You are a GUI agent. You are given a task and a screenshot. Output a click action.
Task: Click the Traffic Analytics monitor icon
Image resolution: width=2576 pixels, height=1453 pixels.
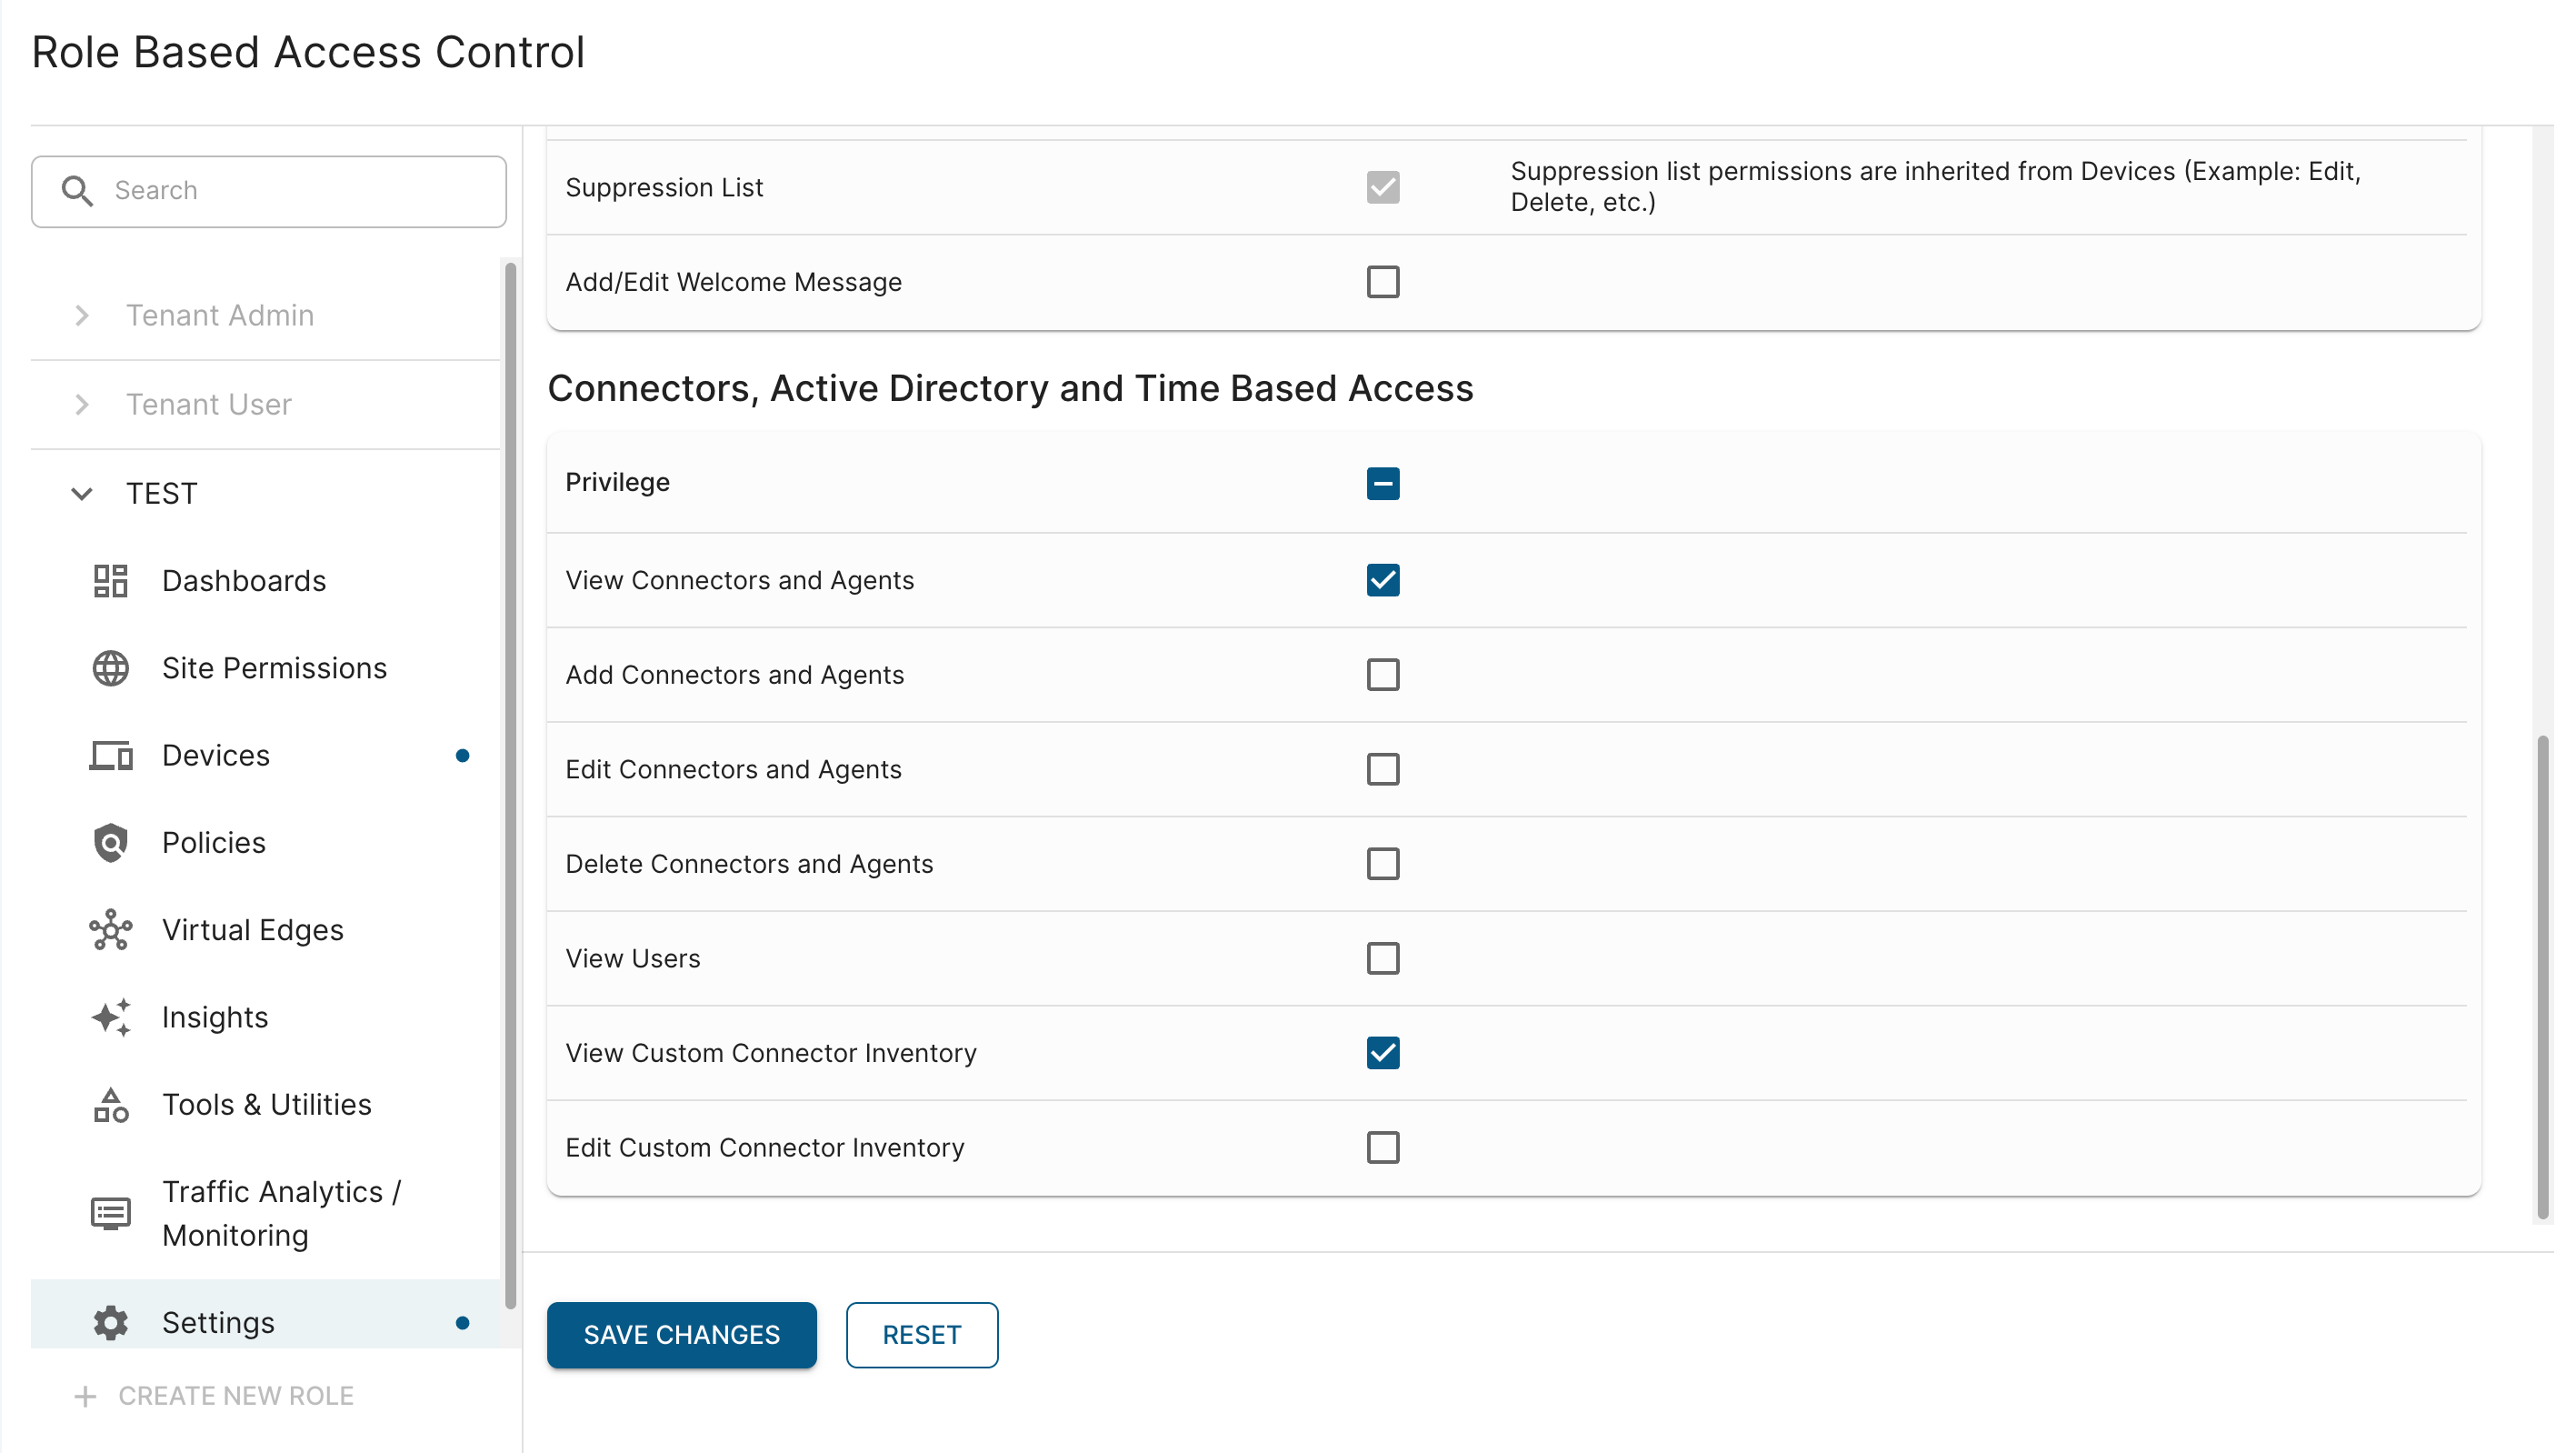(110, 1213)
